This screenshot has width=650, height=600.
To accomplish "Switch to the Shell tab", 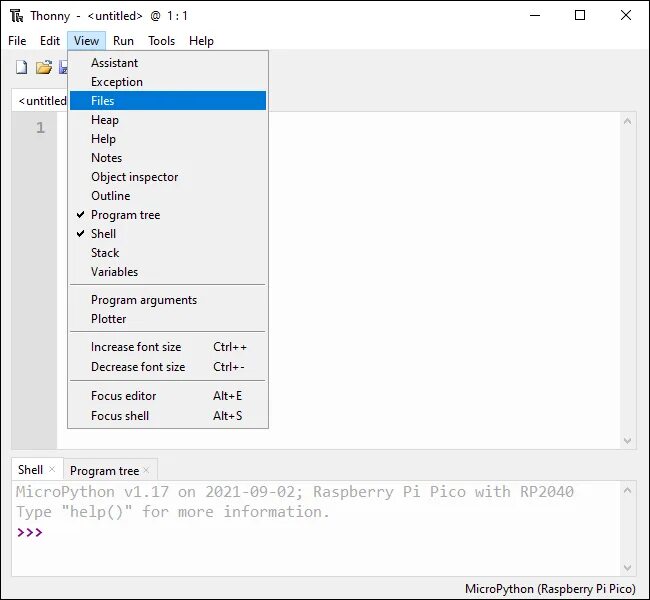I will click(30, 470).
